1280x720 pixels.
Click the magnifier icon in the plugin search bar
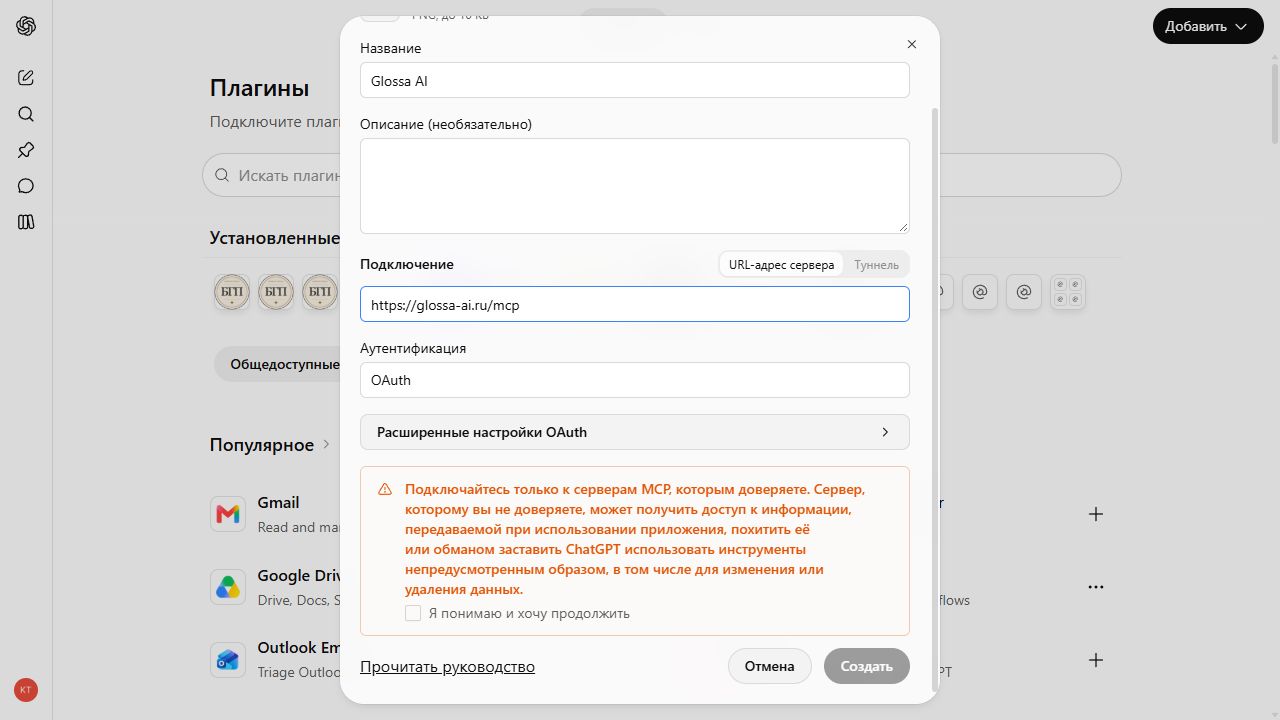click(x=222, y=175)
